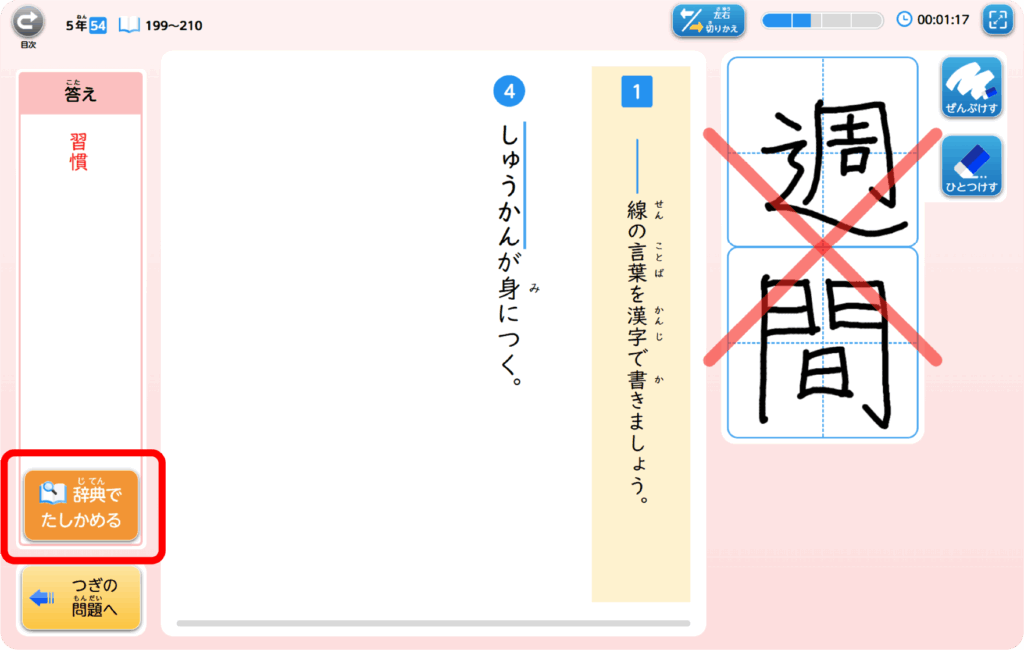Click the horizontal scrollbar under the question

433,623
